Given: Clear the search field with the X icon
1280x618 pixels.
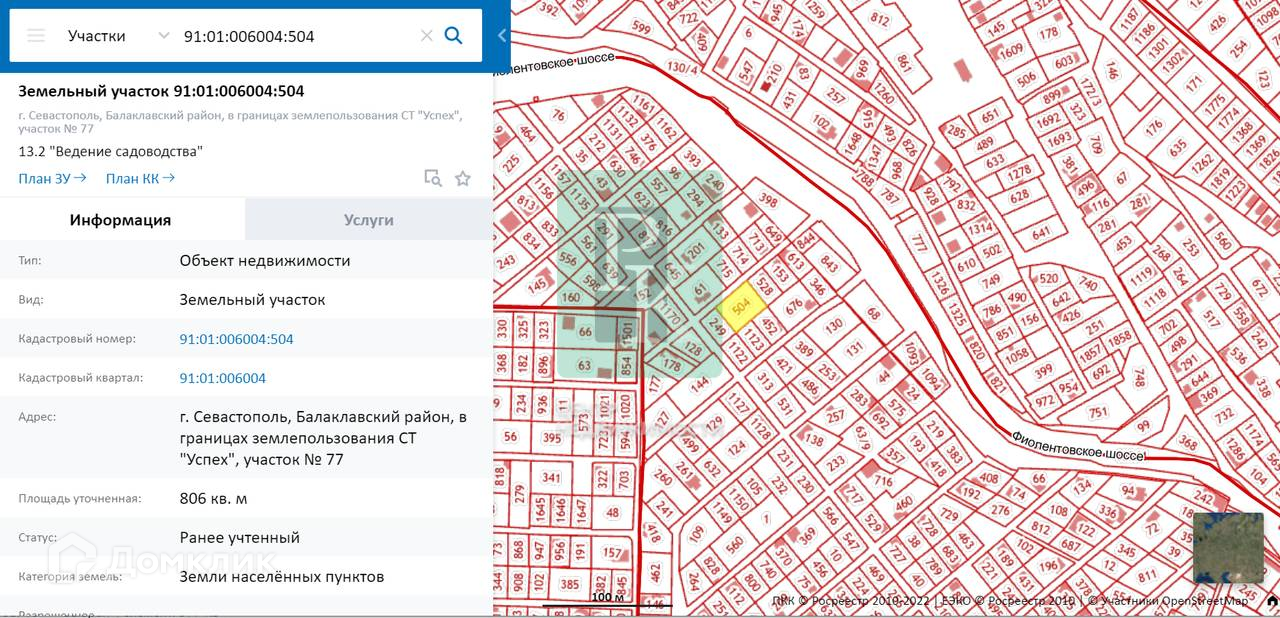Looking at the screenshot, I should click(x=426, y=36).
